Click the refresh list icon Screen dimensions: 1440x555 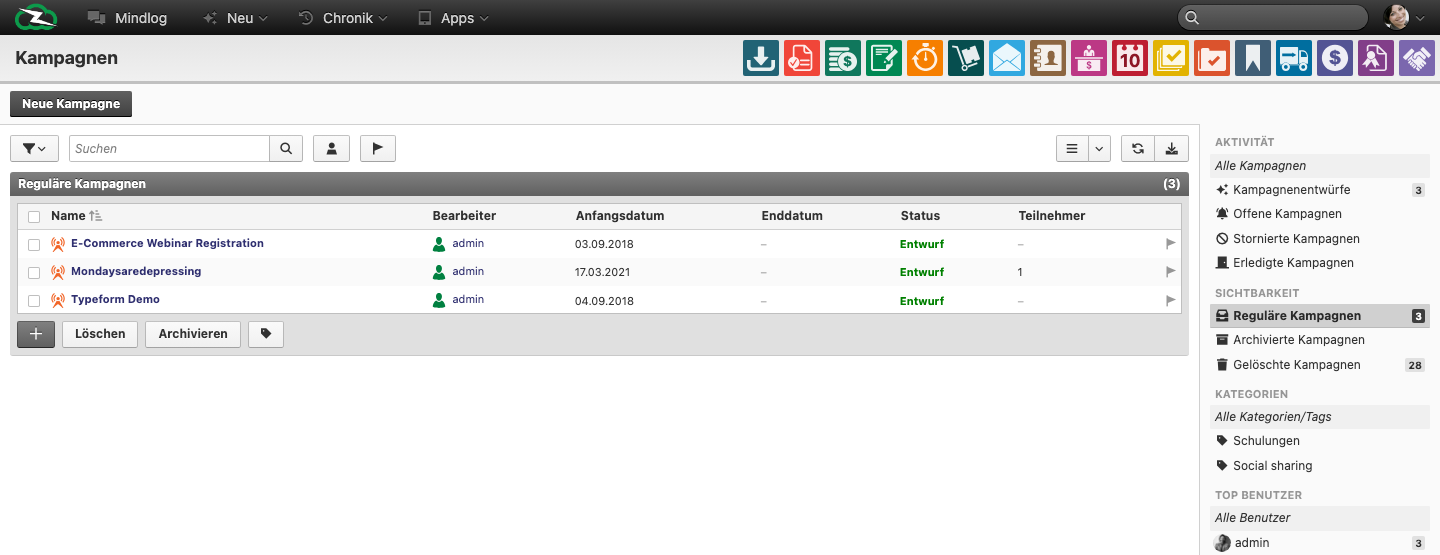(x=1138, y=148)
